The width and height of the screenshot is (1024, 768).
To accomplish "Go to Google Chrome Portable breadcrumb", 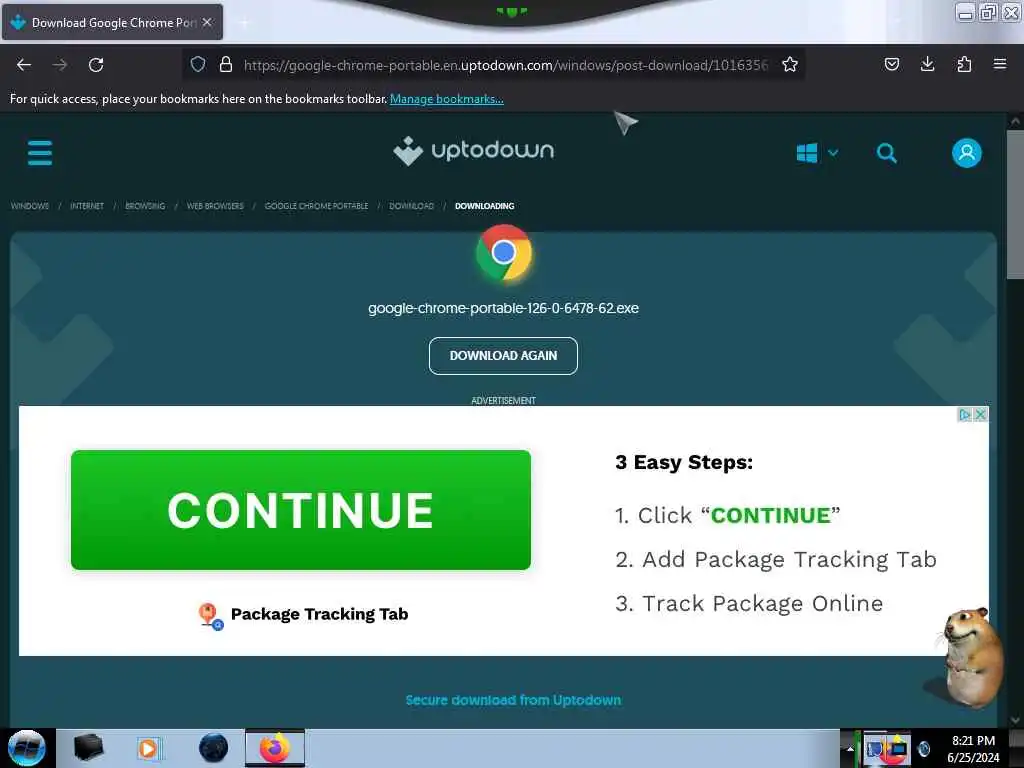I will coord(316,206).
